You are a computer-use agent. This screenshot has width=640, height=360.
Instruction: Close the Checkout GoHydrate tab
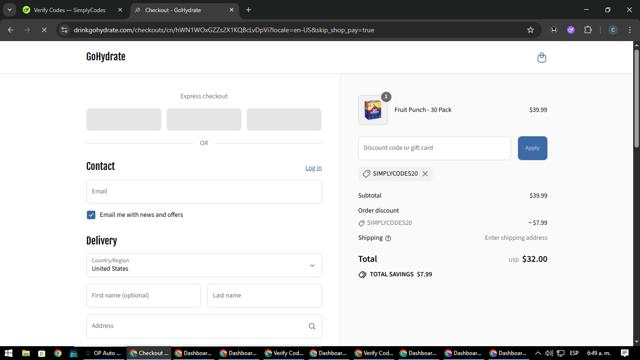click(x=231, y=10)
